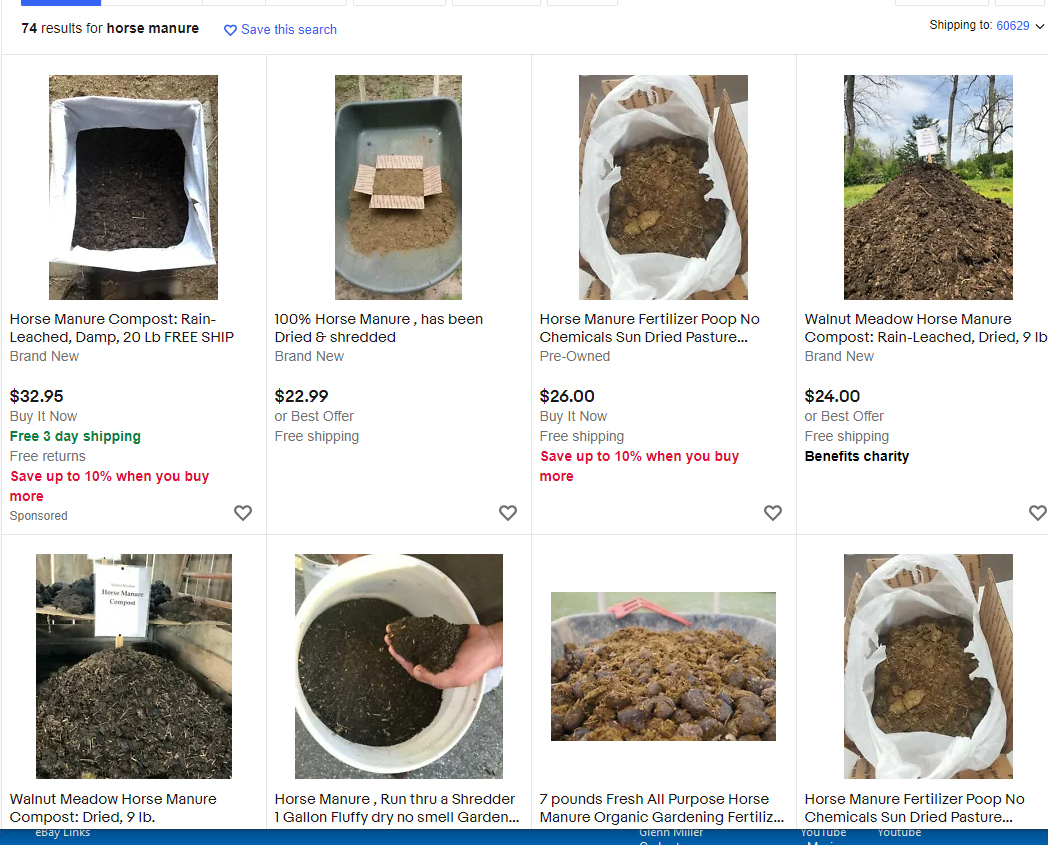Image resolution: width=1048 pixels, height=845 pixels.
Task: Open 'Horse Manure Compost: Rain-Leached, Damp' listing title
Action: click(122, 328)
